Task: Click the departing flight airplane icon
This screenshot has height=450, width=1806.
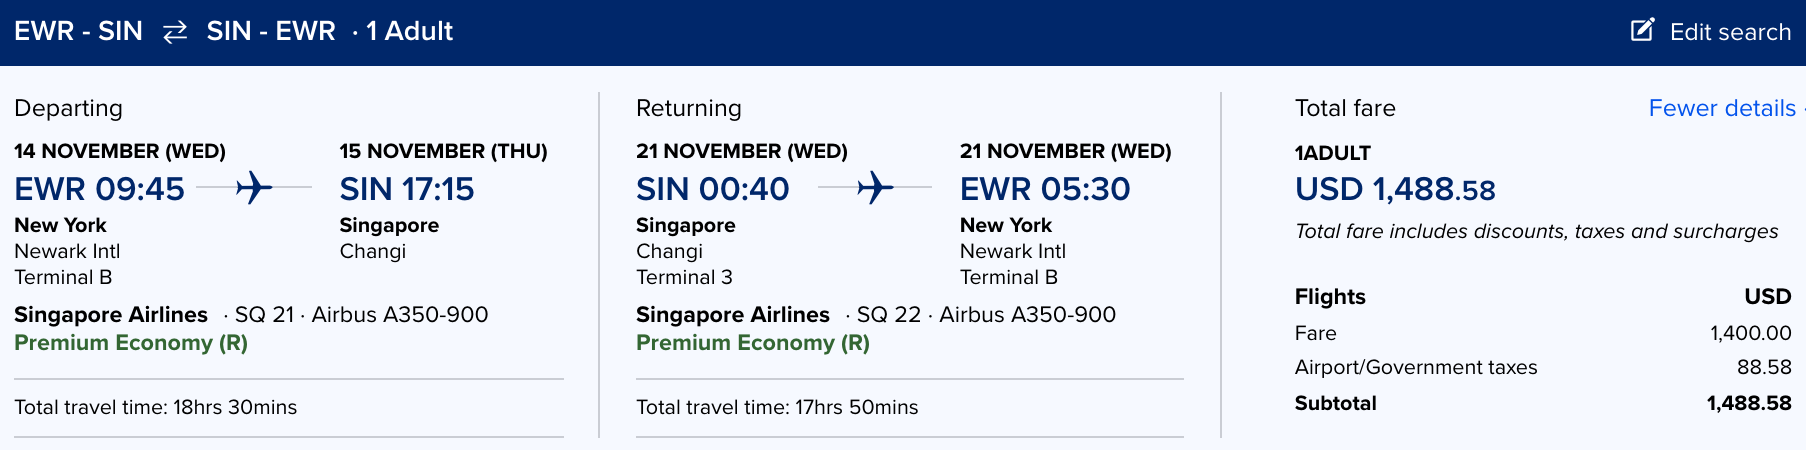Action: pos(254,187)
